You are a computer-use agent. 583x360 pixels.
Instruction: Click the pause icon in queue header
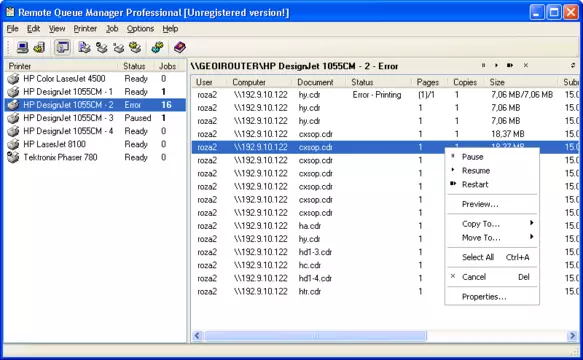483,65
